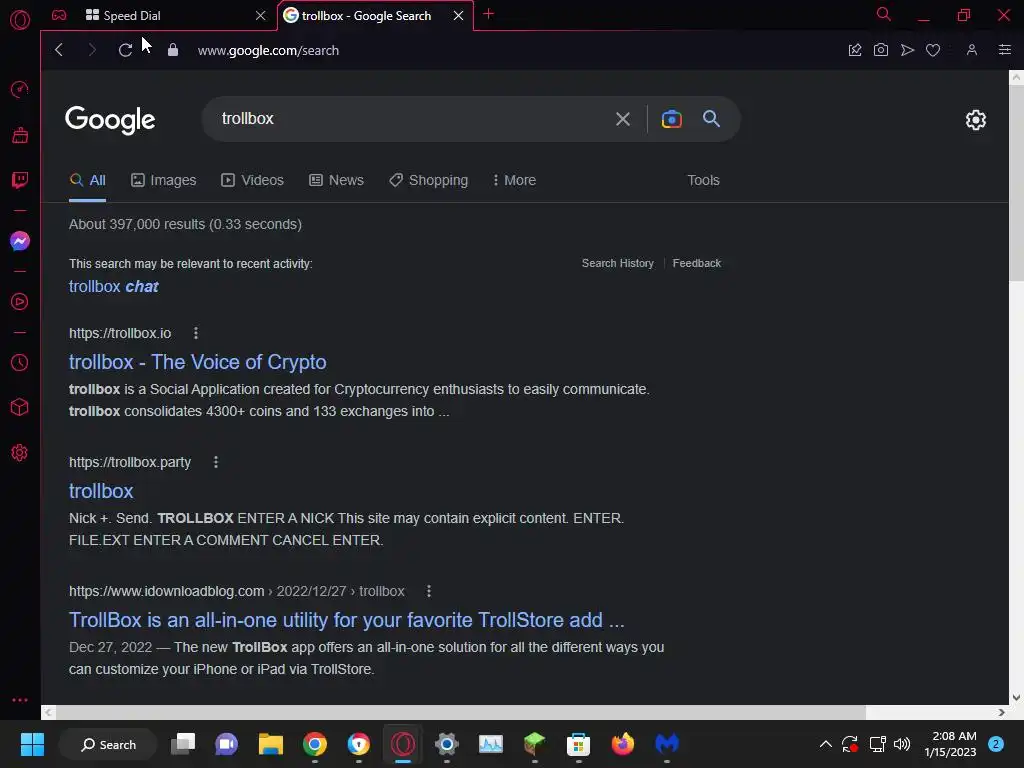Launch Firefox from the taskbar
Image resolution: width=1024 pixels, height=768 pixels.
pyautogui.click(x=622, y=744)
